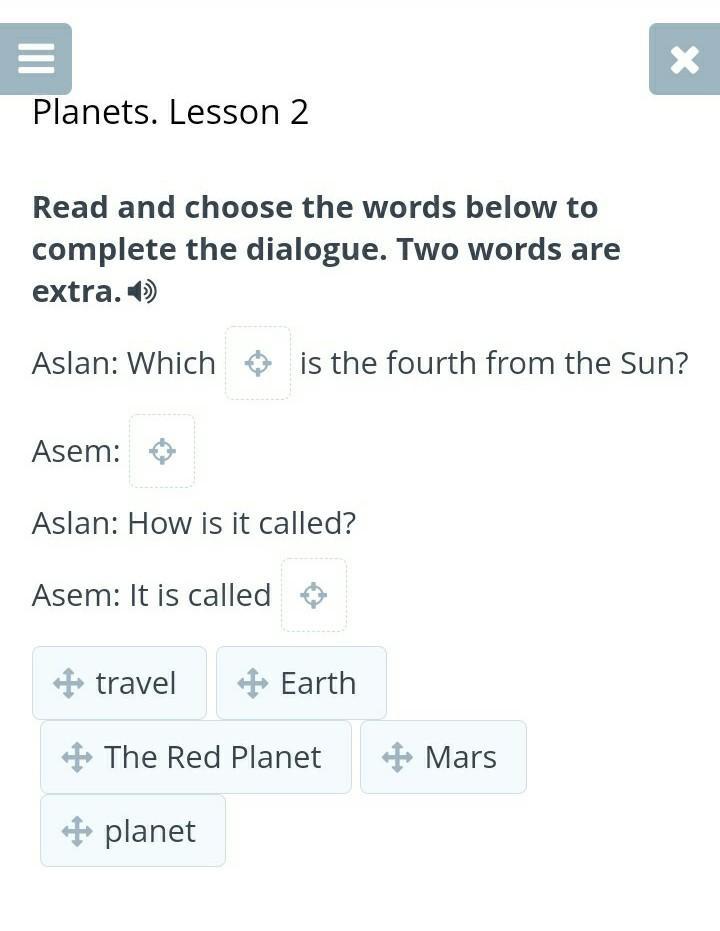Click the drop target after 'Which'
The width and height of the screenshot is (720, 931).
pos(258,363)
